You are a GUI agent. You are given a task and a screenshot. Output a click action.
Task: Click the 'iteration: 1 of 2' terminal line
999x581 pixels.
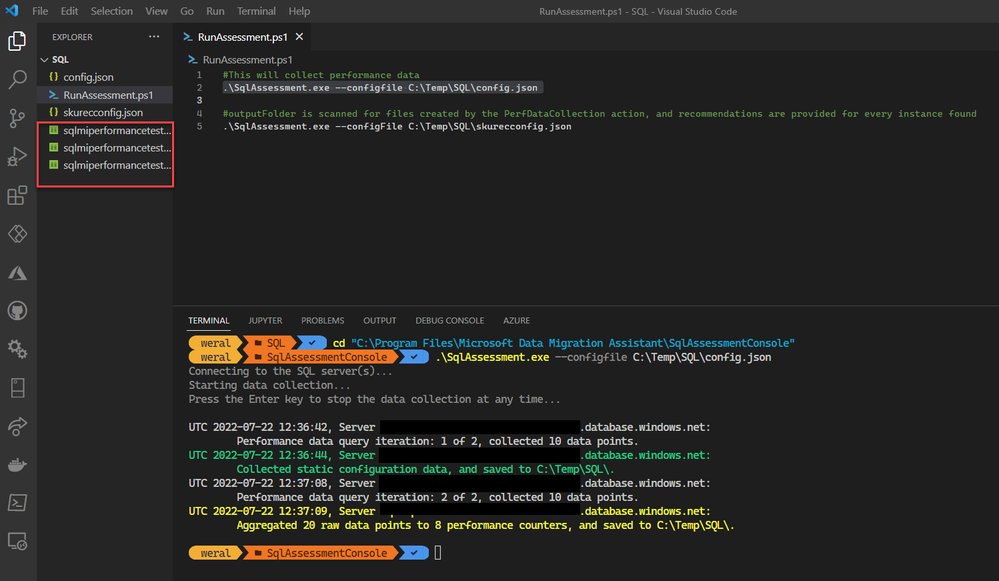(437, 441)
